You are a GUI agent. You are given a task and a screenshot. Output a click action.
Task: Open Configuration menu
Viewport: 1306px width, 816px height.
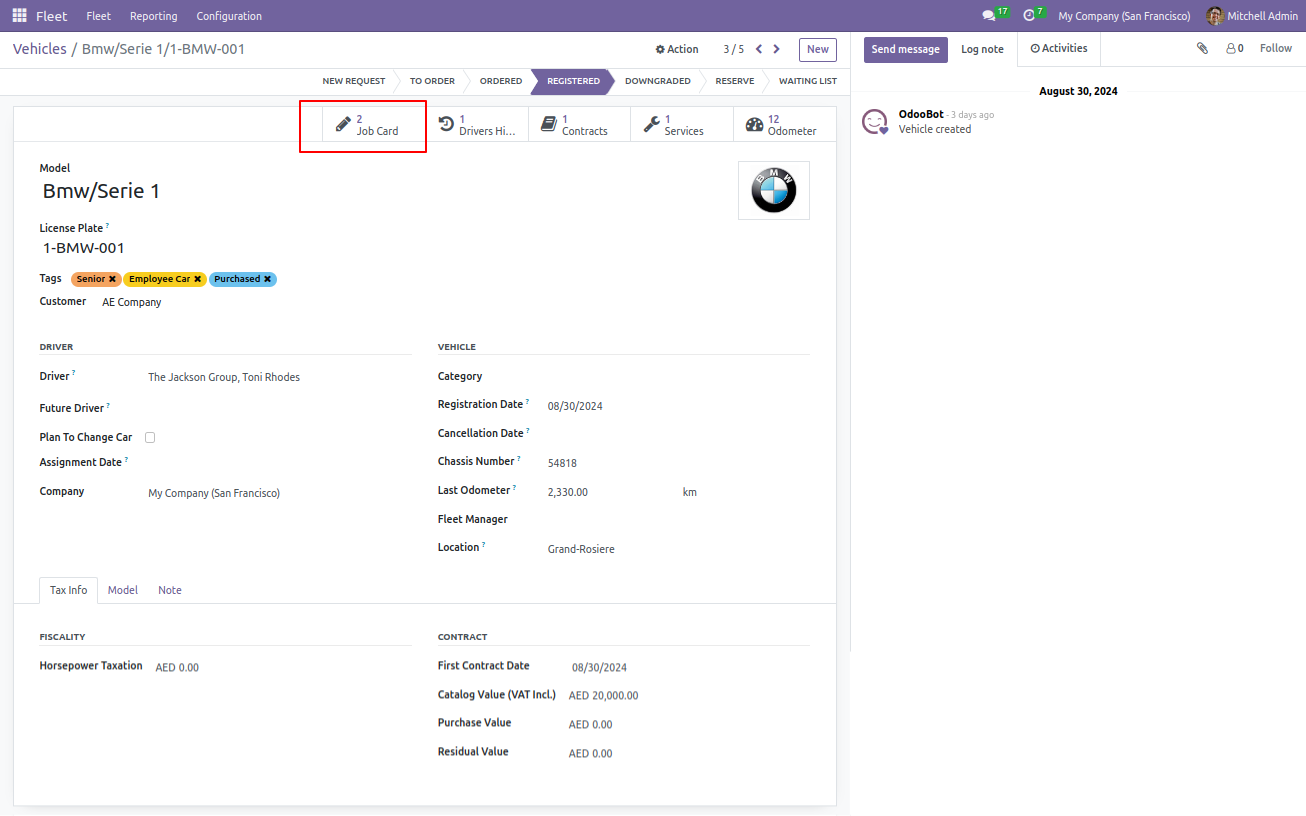click(x=229, y=16)
